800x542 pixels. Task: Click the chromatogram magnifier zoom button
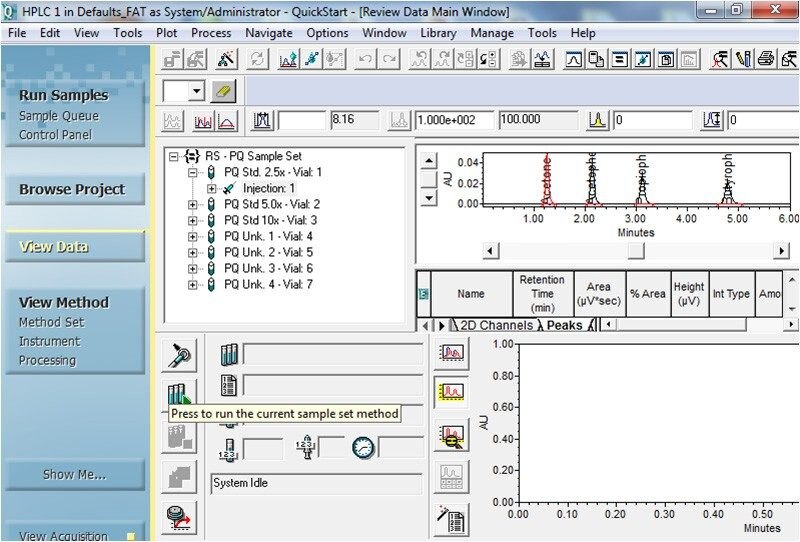[x=452, y=435]
